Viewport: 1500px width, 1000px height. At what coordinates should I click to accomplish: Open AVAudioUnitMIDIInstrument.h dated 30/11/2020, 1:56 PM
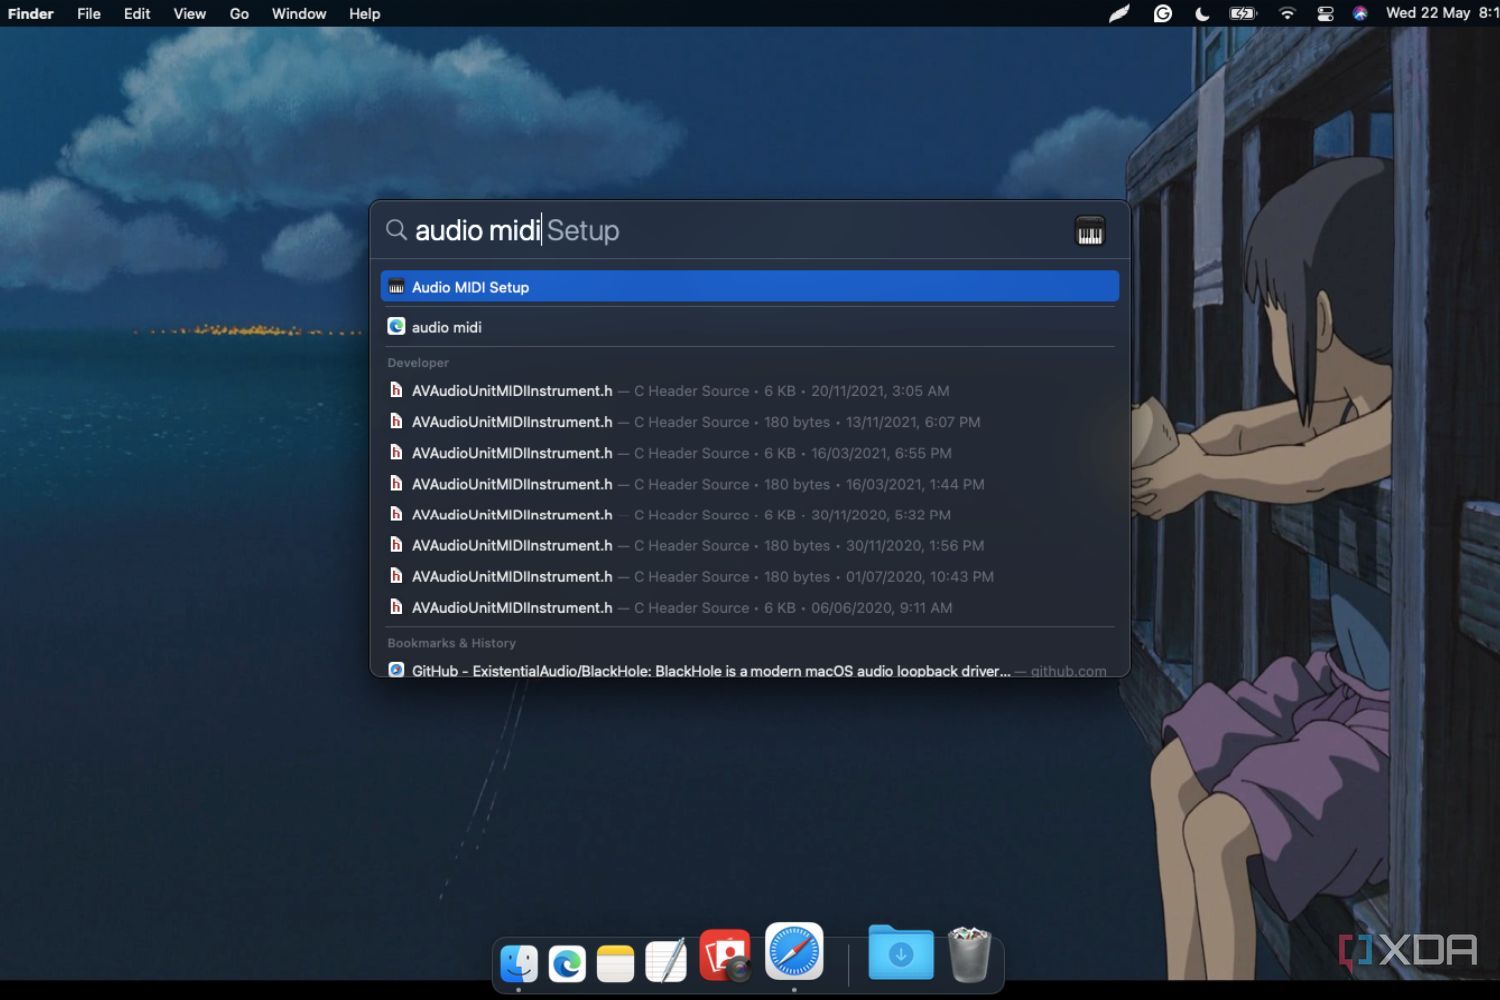(x=749, y=546)
